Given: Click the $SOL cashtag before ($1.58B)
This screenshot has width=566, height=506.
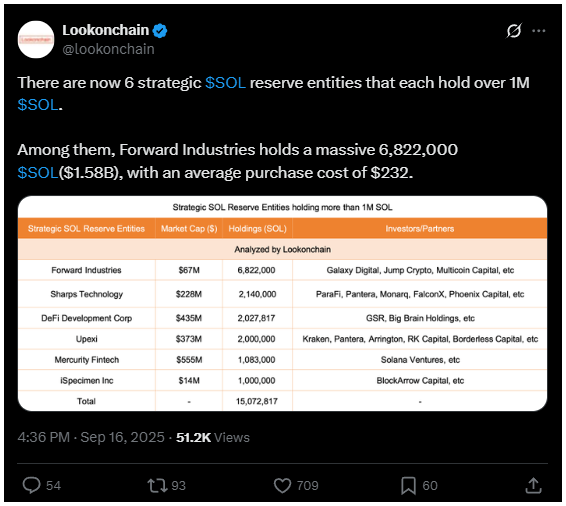Looking at the screenshot, I should click(38, 173).
